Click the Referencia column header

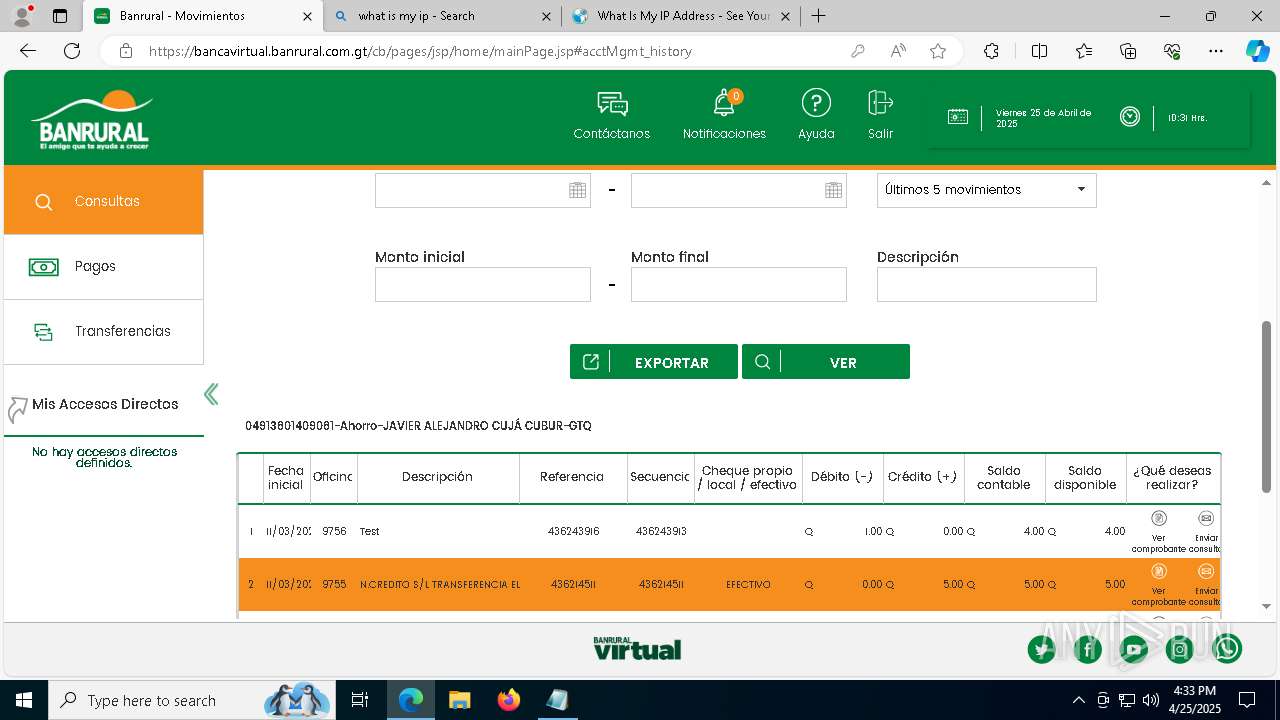(572, 477)
